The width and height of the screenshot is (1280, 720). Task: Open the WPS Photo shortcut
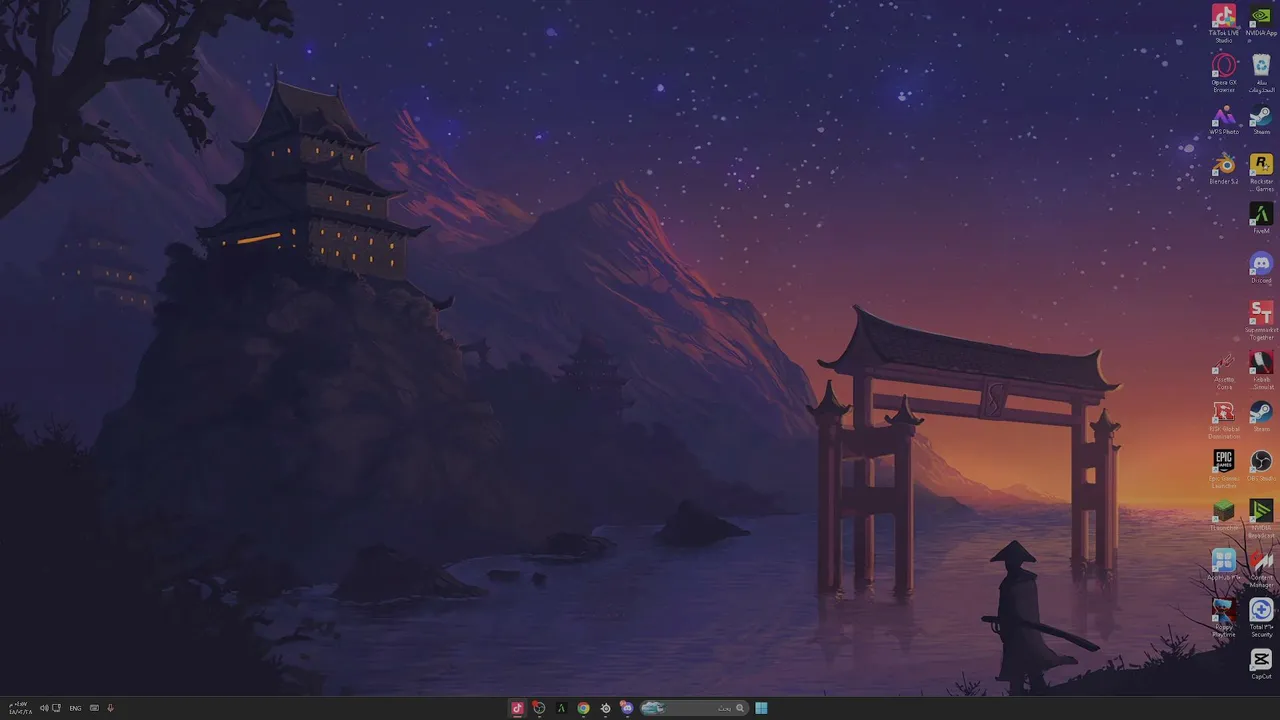[1223, 120]
